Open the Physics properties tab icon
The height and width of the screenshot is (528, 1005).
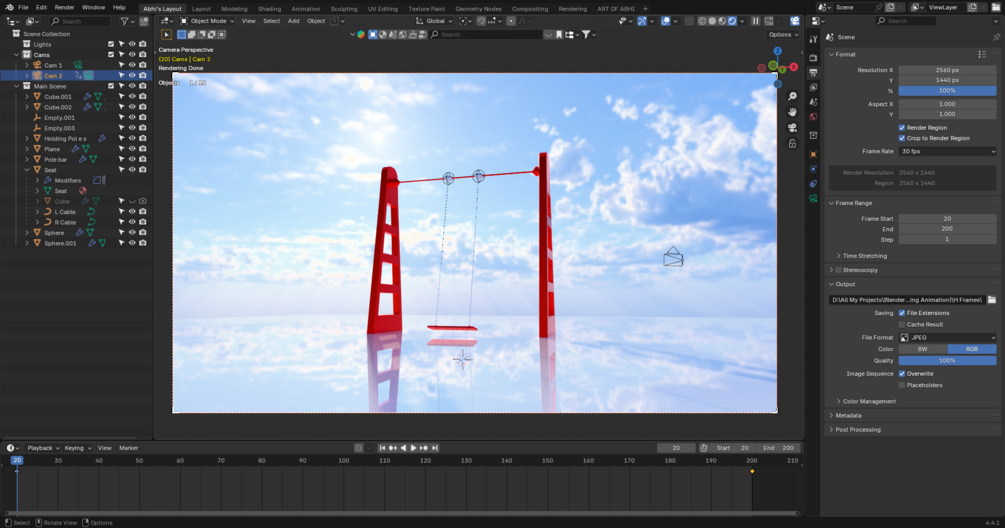(x=813, y=169)
